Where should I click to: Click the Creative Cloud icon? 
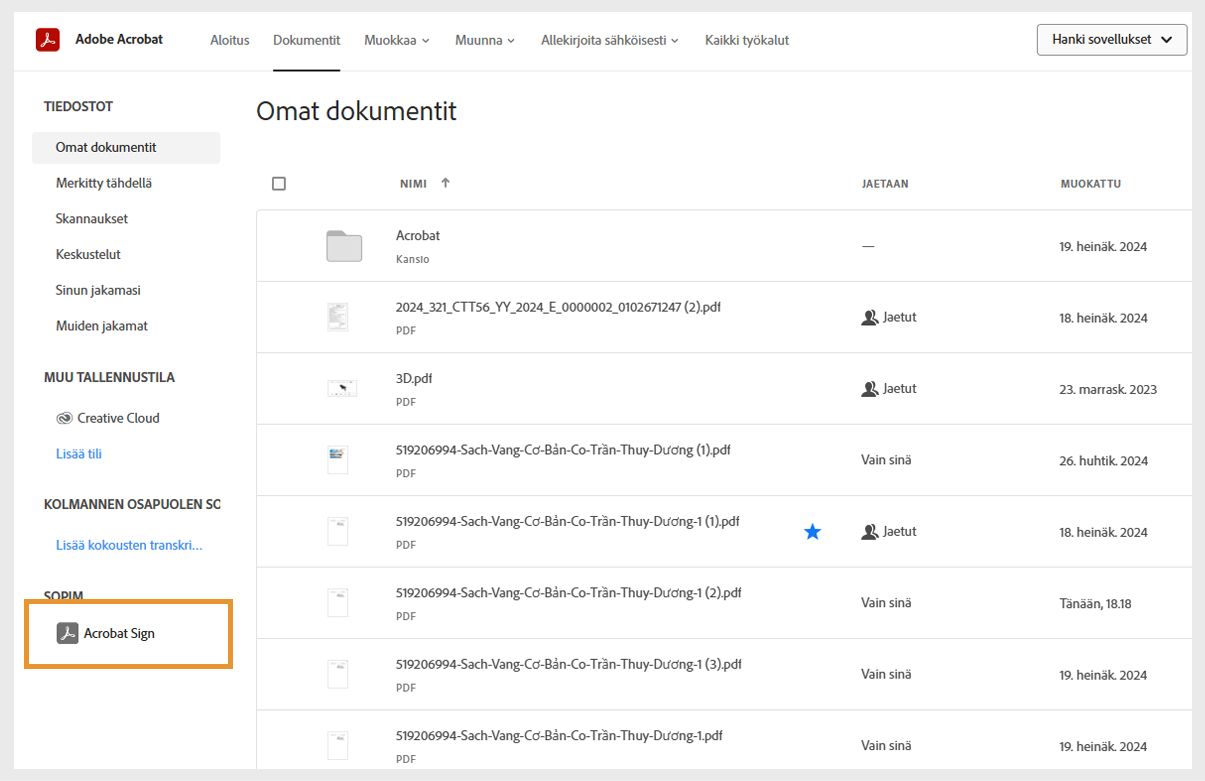(x=65, y=418)
